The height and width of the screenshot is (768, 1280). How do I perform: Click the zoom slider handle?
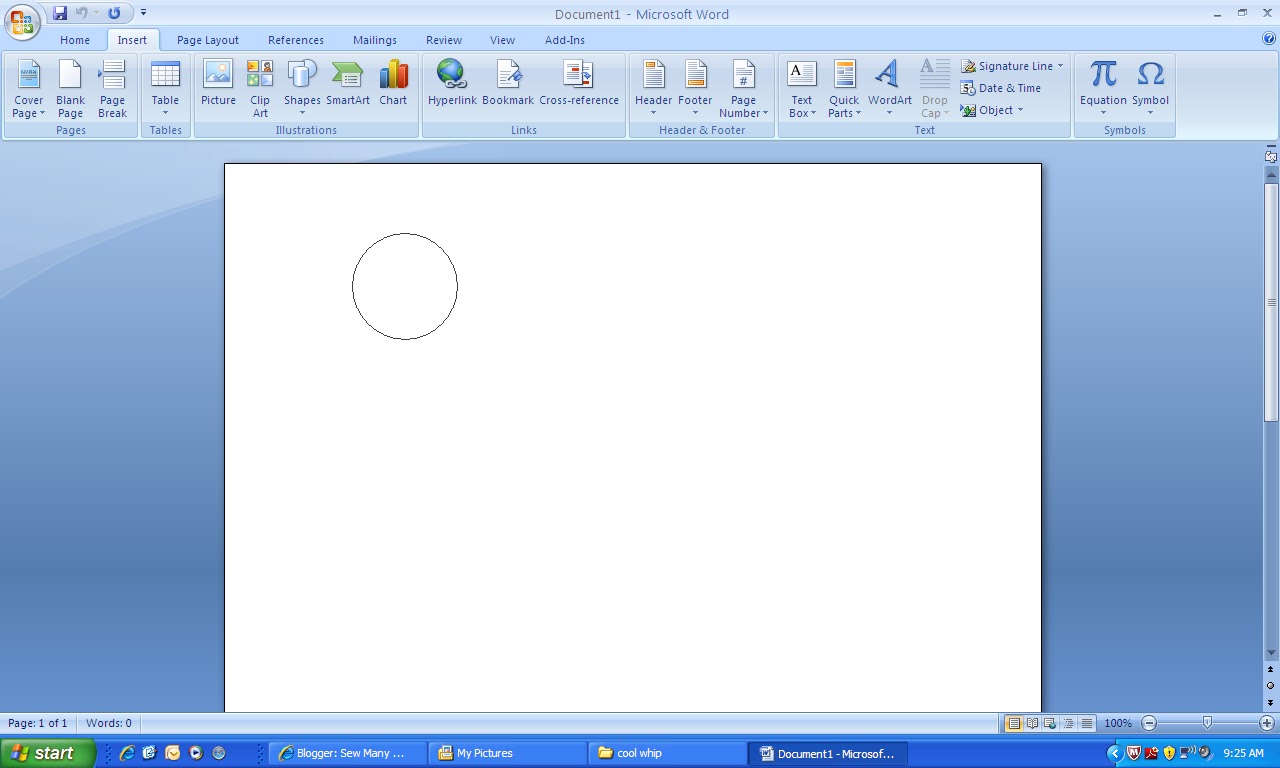1207,723
